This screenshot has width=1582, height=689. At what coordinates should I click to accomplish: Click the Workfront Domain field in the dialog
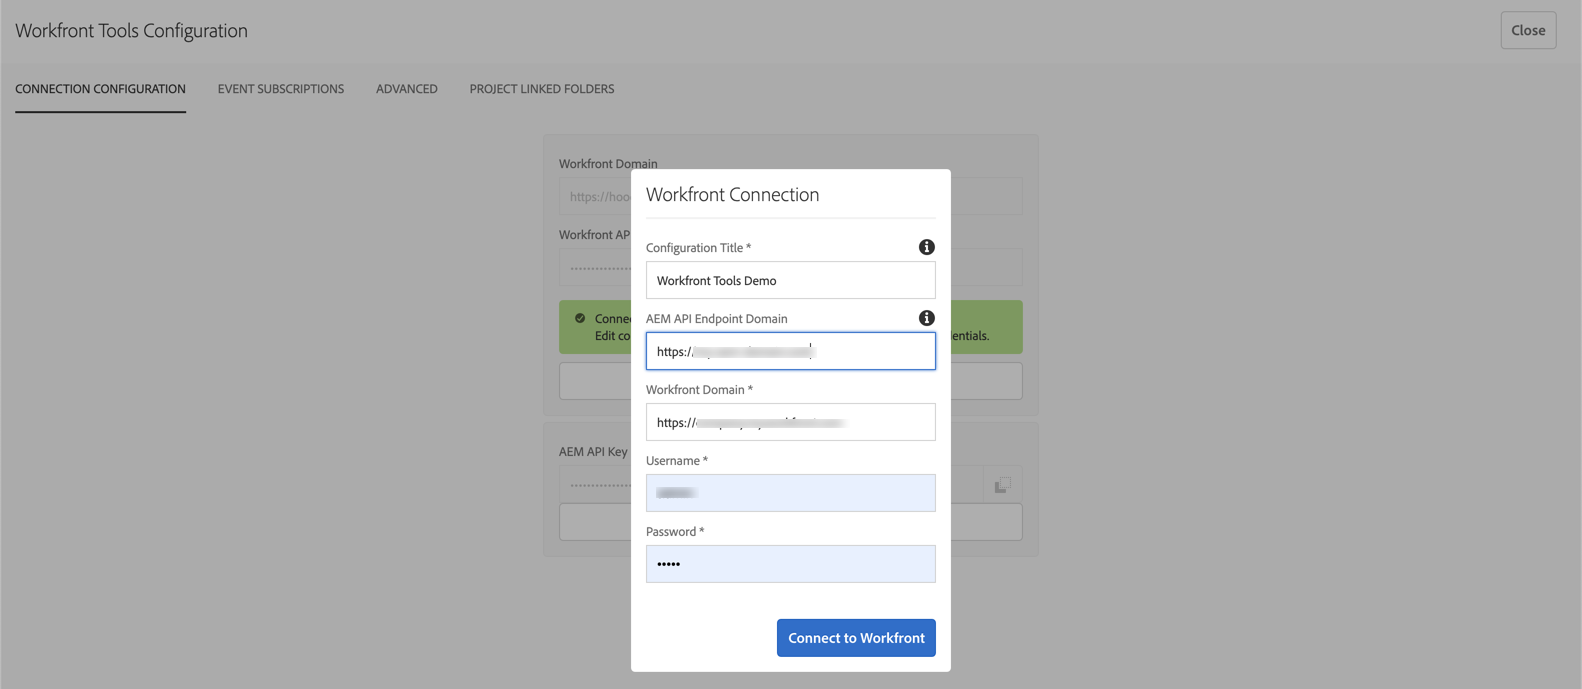click(x=790, y=422)
